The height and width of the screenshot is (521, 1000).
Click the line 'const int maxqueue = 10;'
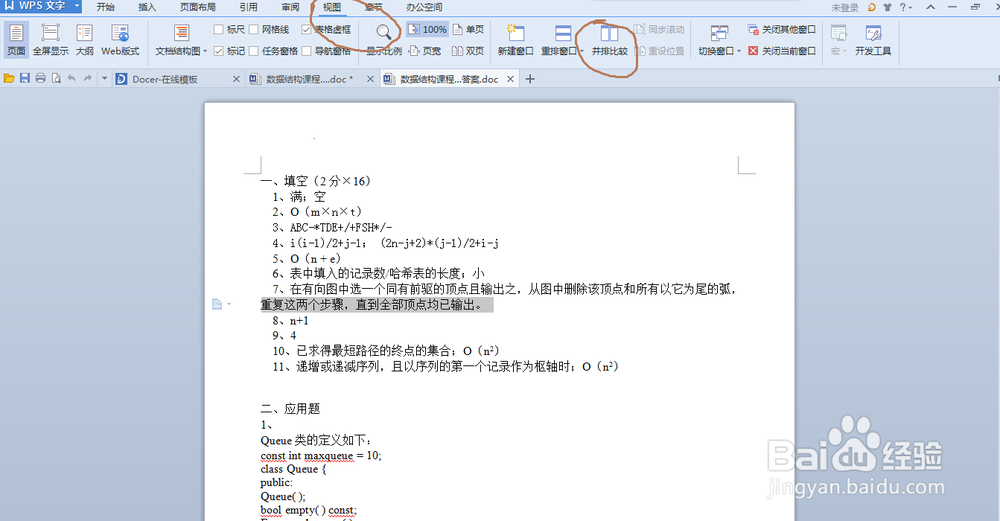[321, 455]
